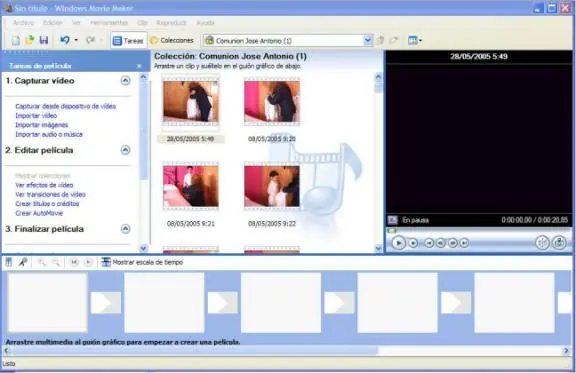Rewind the storyboard

74,262
